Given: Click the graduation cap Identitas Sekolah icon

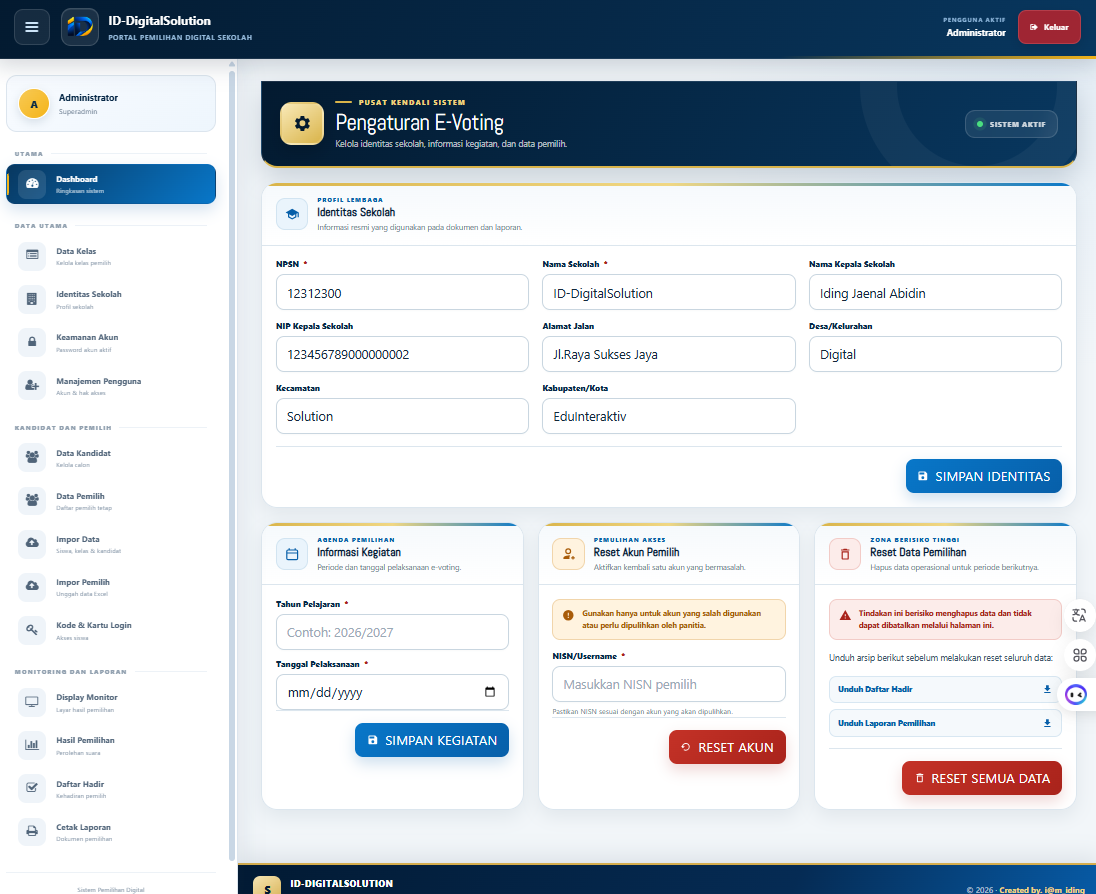Looking at the screenshot, I should (291, 214).
